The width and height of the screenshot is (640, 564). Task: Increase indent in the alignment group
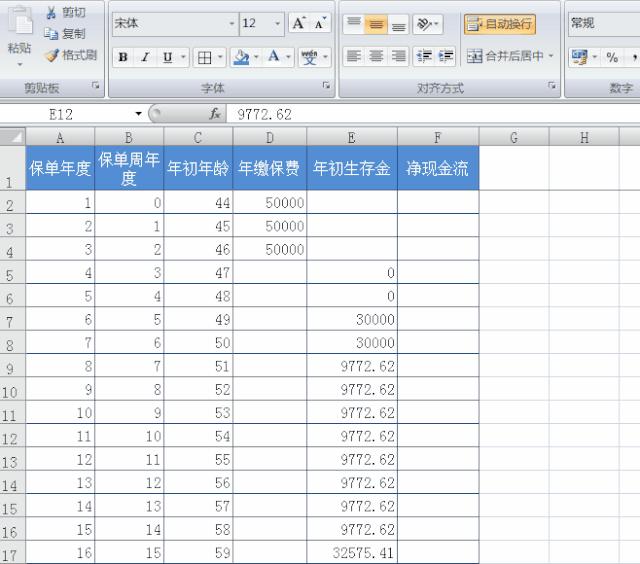446,56
